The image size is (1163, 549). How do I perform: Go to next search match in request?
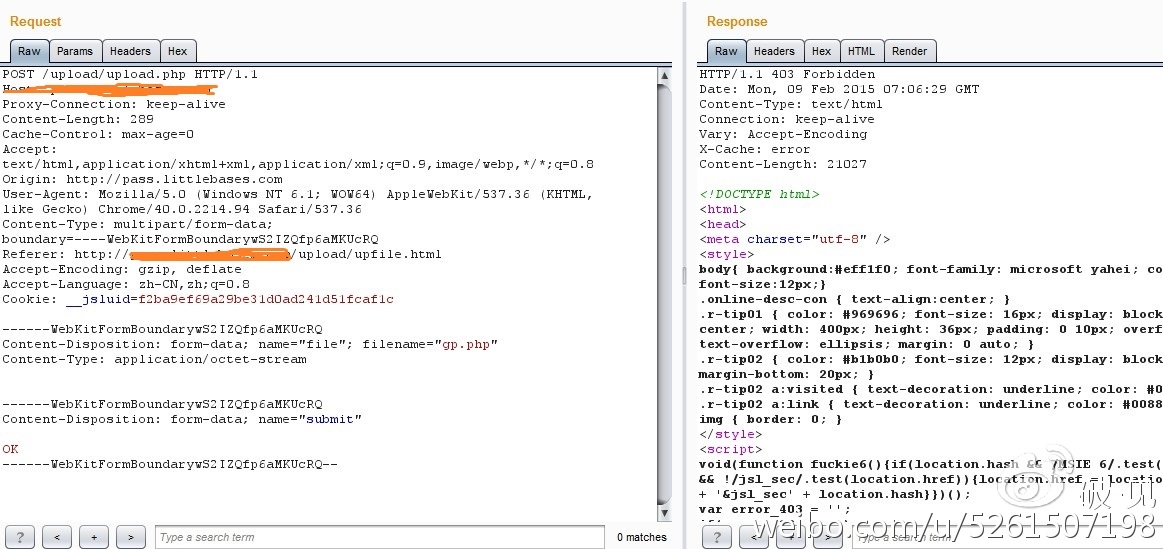(x=130, y=537)
